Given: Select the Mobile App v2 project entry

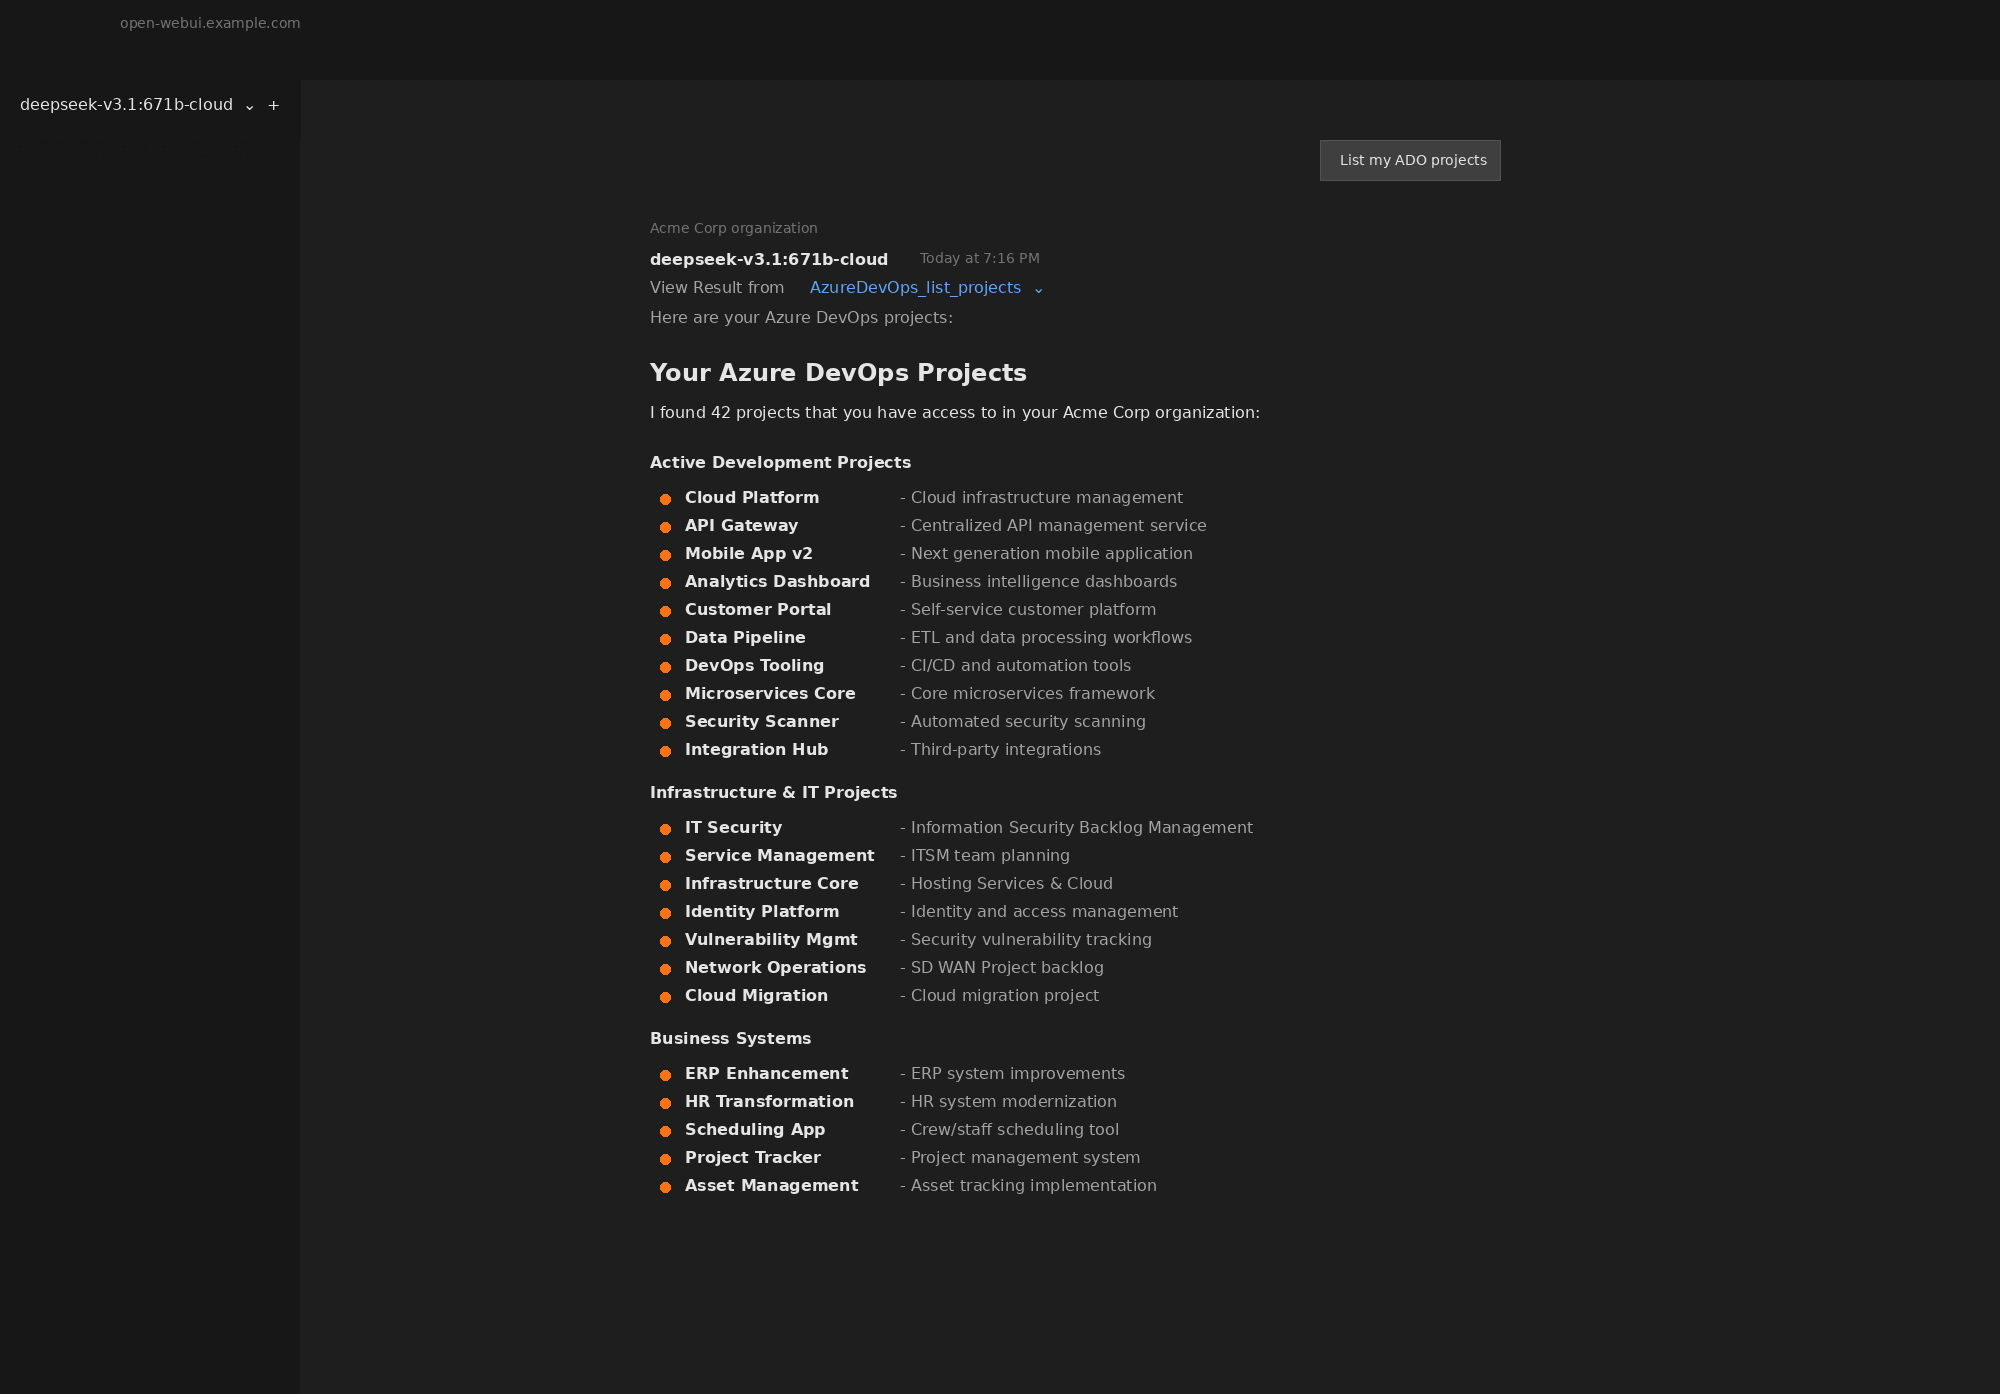Looking at the screenshot, I should click(748, 553).
